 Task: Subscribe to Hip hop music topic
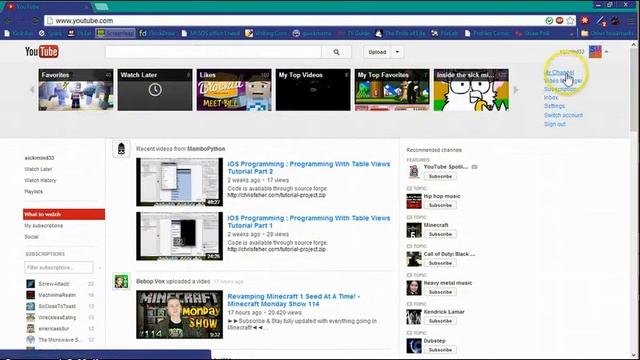(440, 205)
